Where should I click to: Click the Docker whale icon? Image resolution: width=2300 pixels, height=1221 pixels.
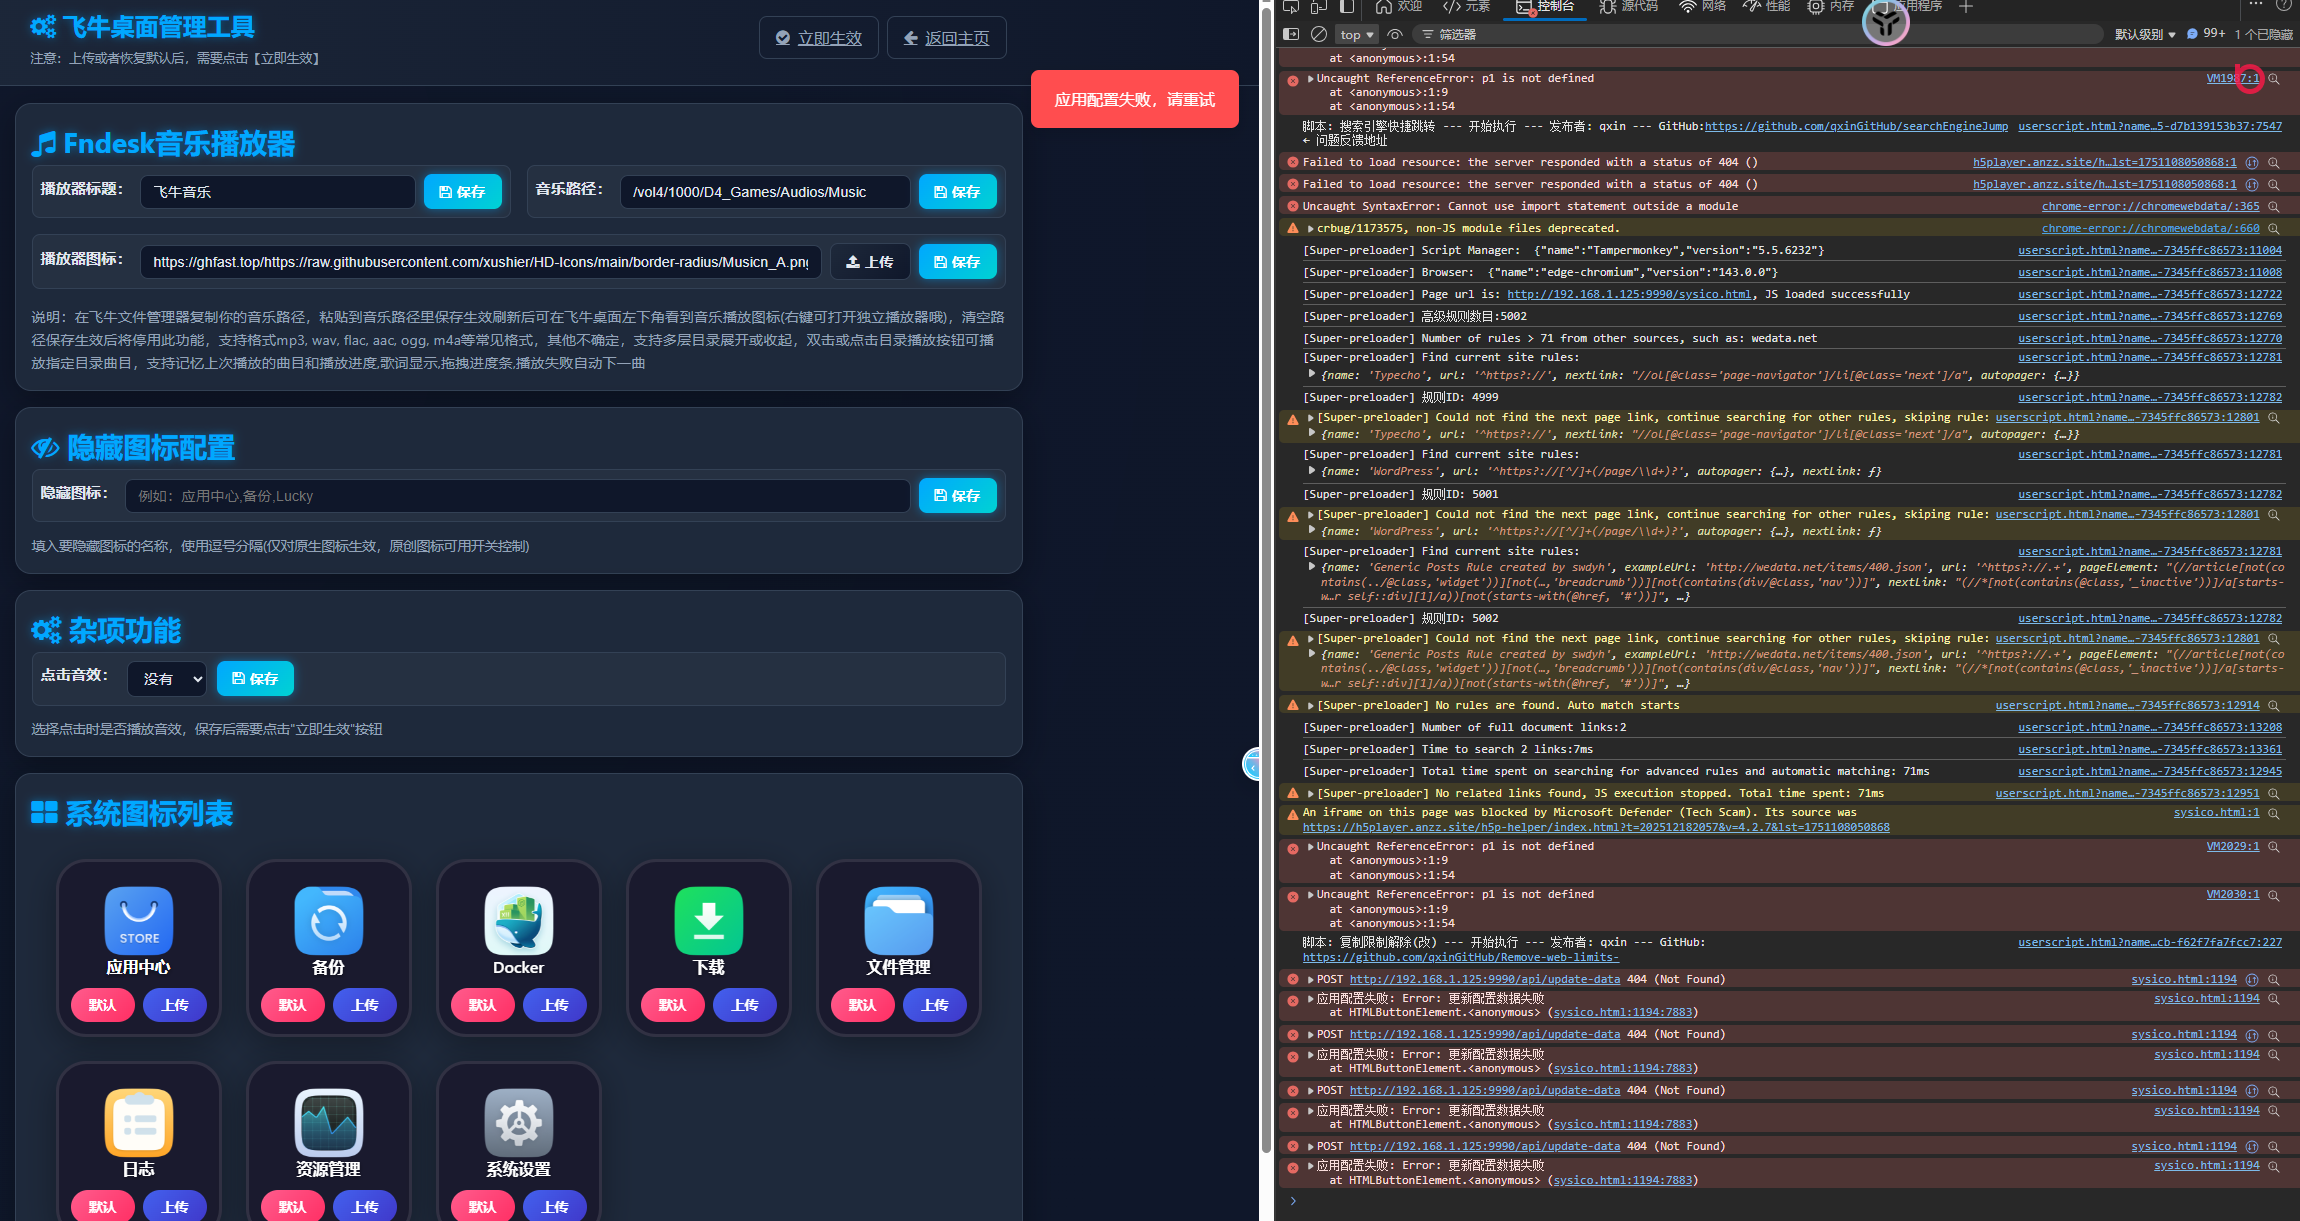[518, 920]
